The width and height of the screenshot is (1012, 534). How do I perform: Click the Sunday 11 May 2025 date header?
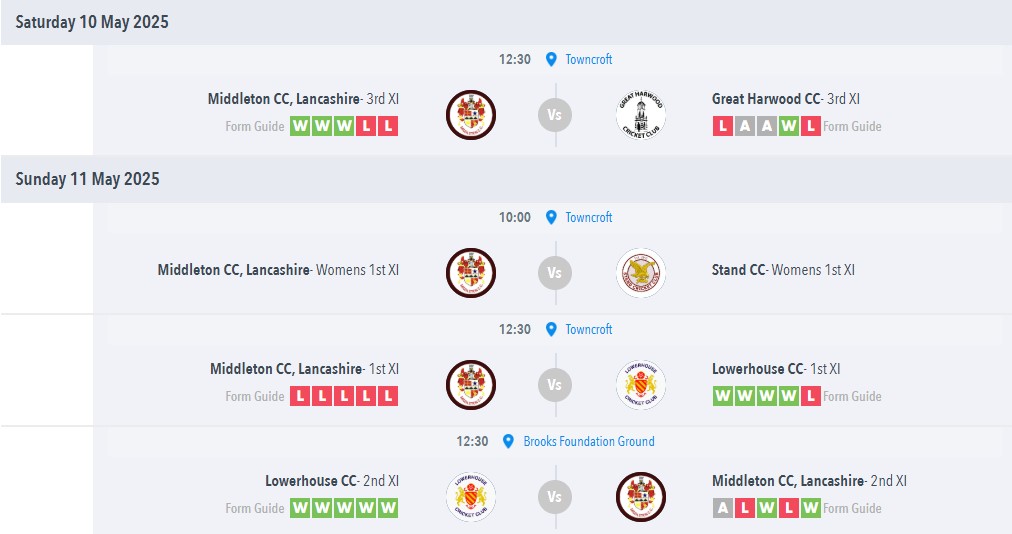88,179
